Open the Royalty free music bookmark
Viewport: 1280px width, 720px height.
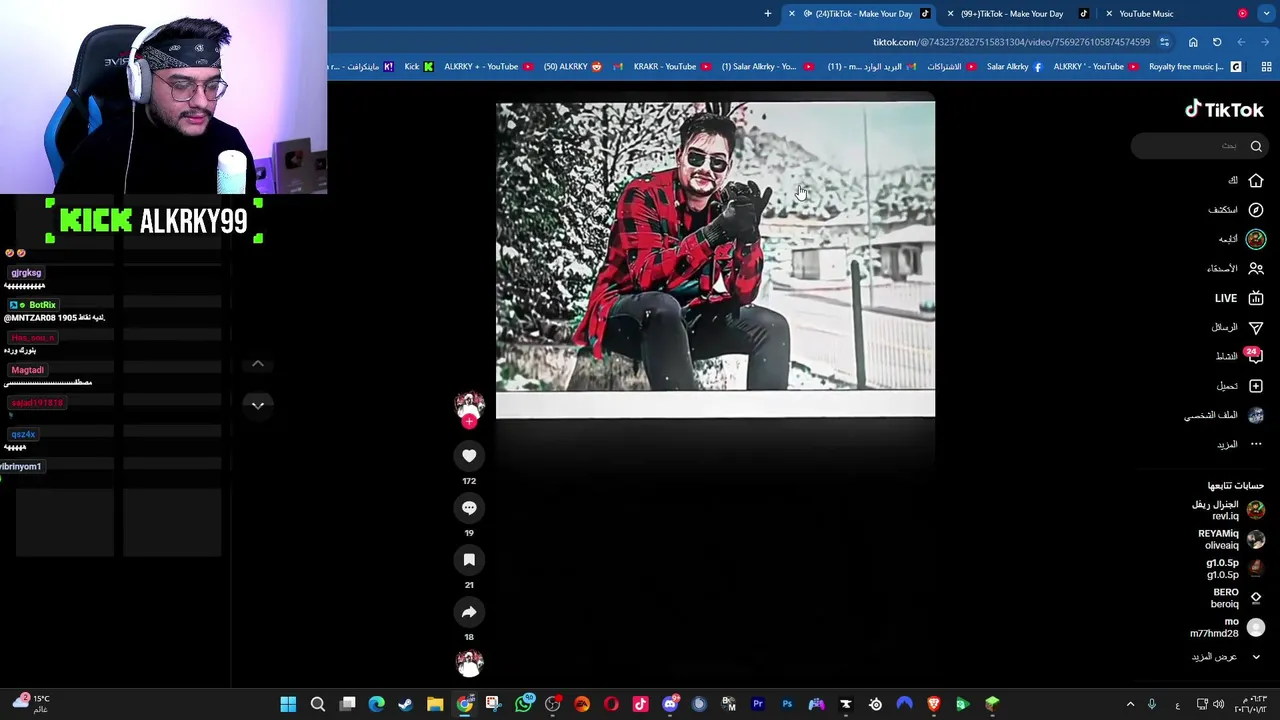click(x=1194, y=67)
